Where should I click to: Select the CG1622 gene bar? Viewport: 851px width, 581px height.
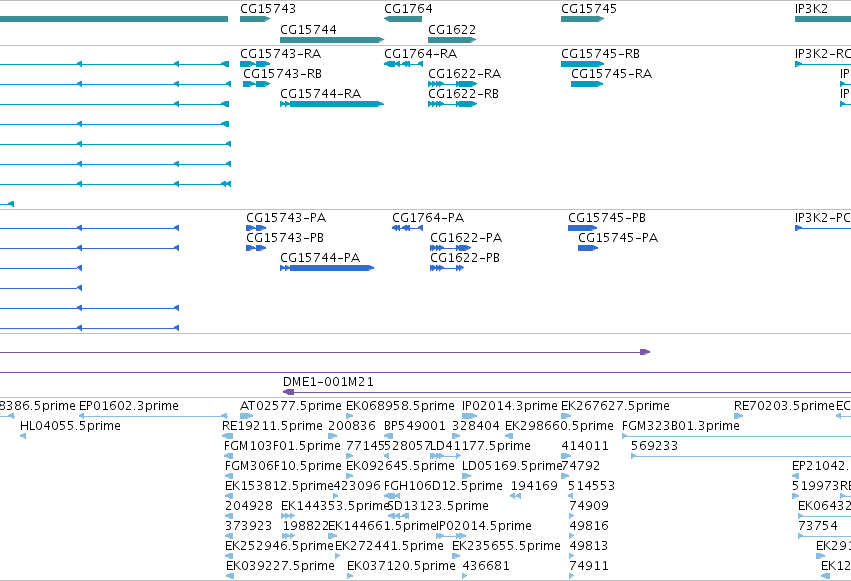452,40
